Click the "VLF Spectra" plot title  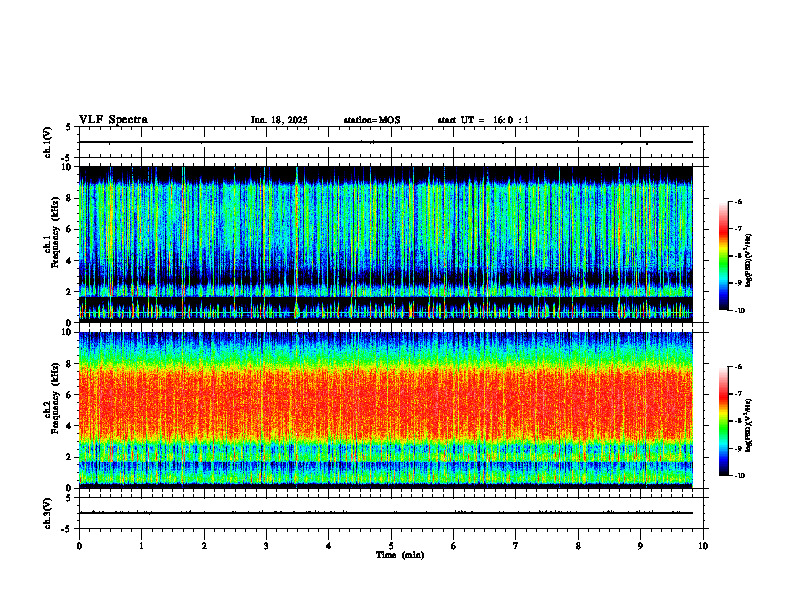pos(113,120)
